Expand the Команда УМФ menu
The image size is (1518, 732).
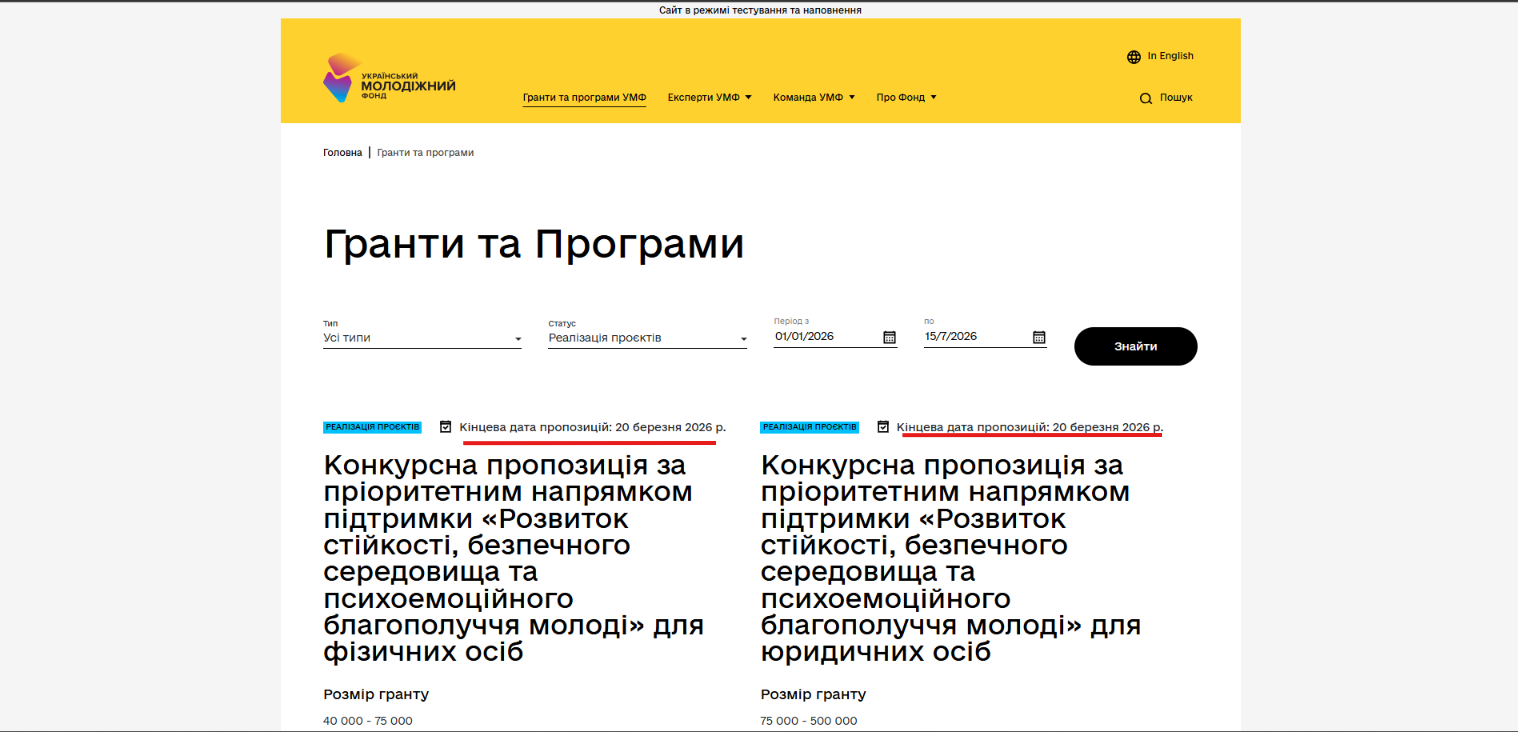814,98
